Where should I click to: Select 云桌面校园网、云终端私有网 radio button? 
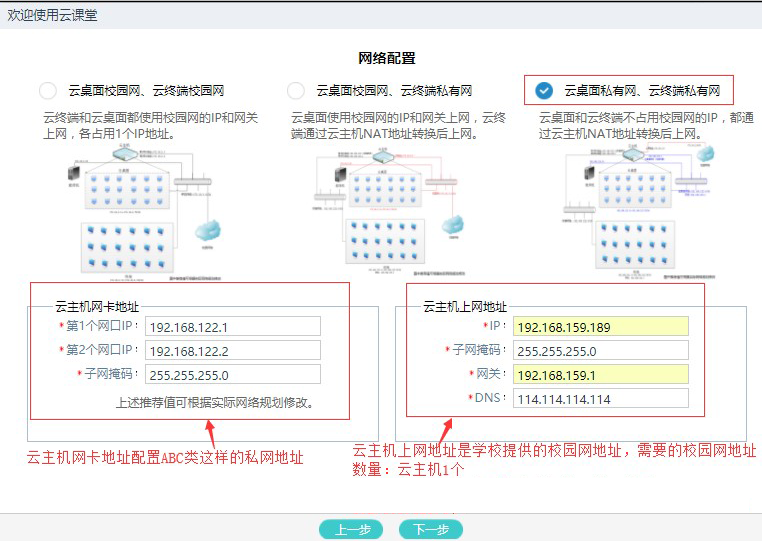(296, 90)
